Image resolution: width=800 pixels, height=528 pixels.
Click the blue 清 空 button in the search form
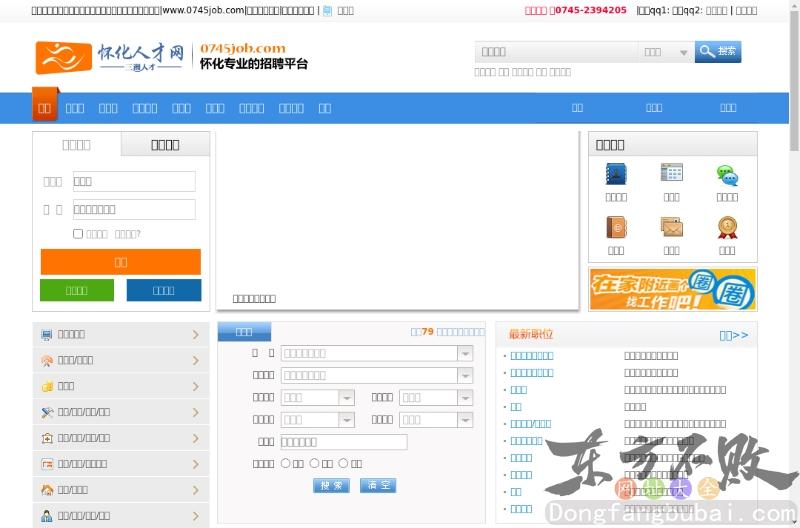tap(378, 486)
